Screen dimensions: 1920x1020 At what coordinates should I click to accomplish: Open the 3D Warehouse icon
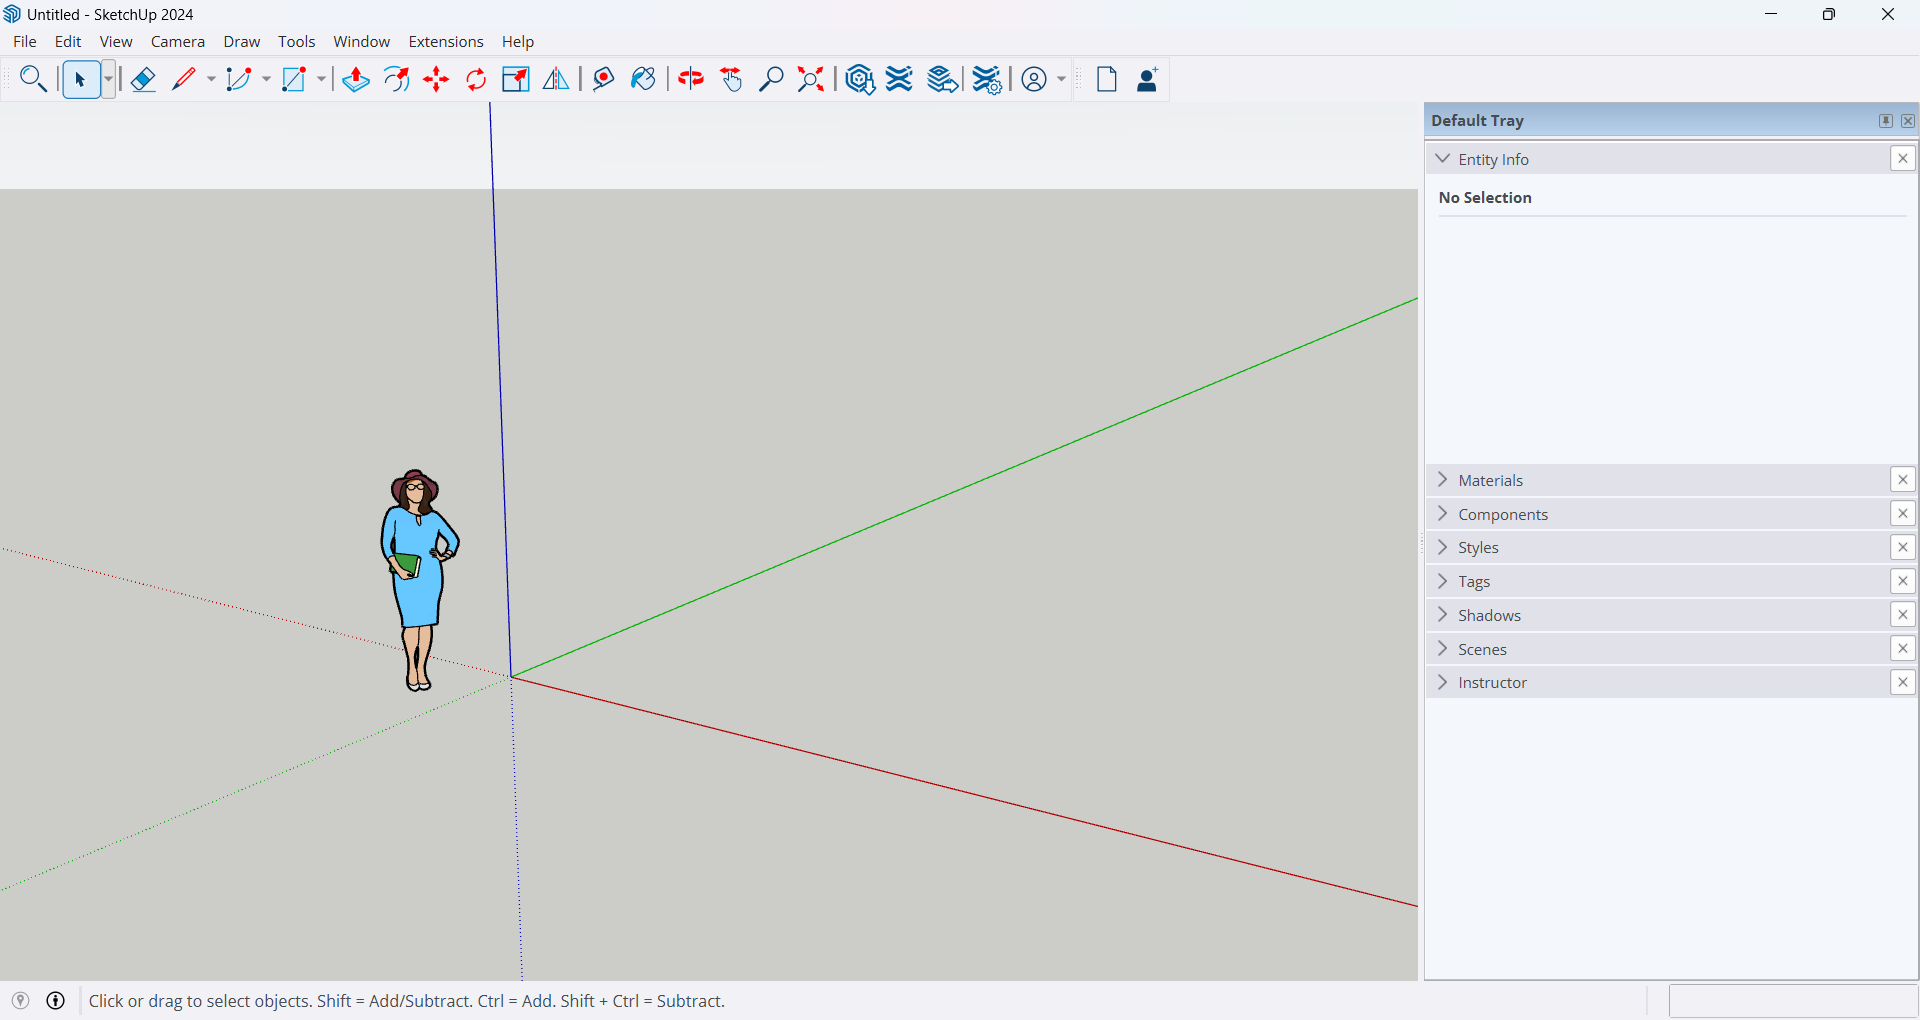pos(859,80)
